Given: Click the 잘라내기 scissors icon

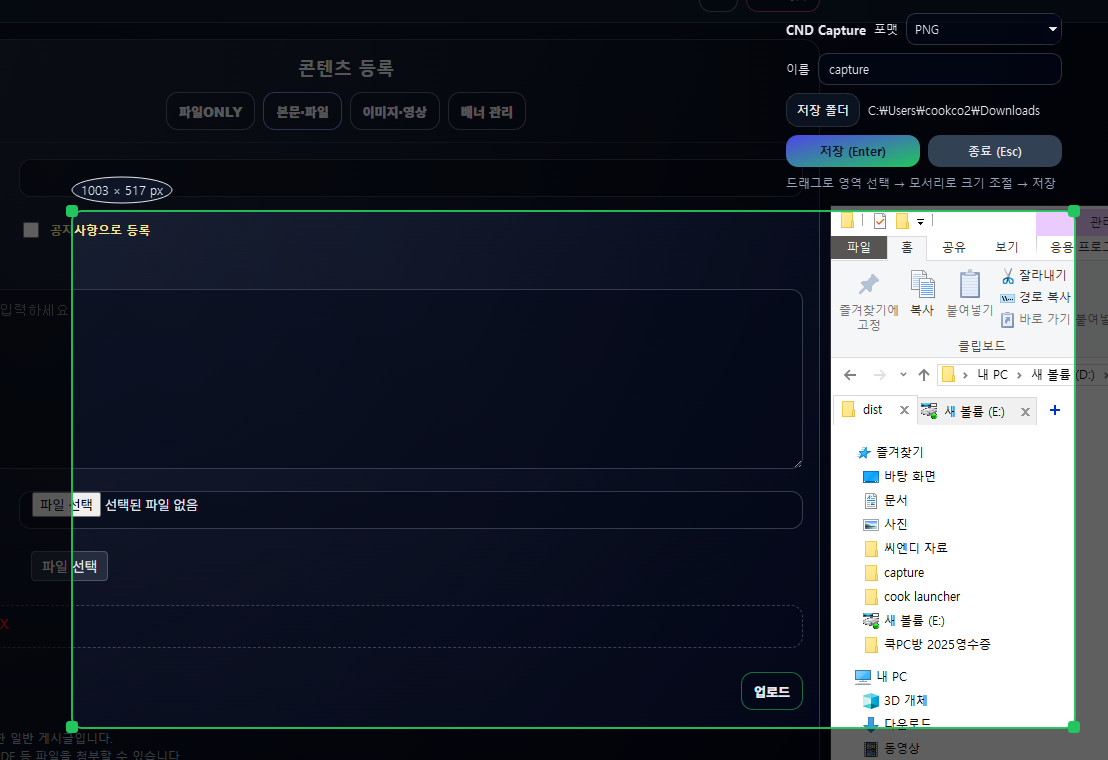Looking at the screenshot, I should [x=1008, y=276].
